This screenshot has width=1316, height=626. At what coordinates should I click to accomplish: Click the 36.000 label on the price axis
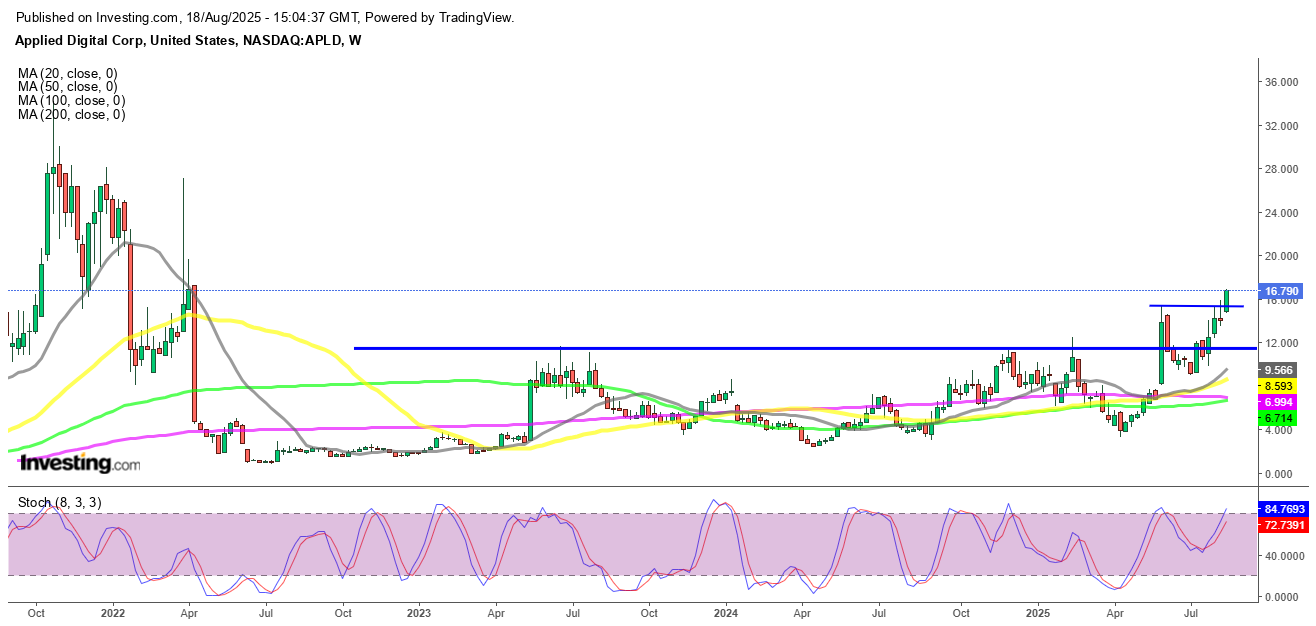point(1282,82)
